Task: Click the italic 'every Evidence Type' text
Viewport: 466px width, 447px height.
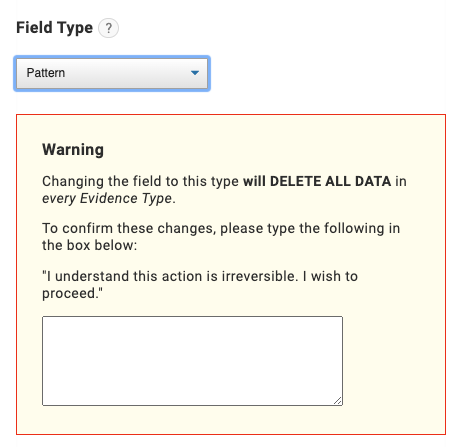Action: point(107,199)
